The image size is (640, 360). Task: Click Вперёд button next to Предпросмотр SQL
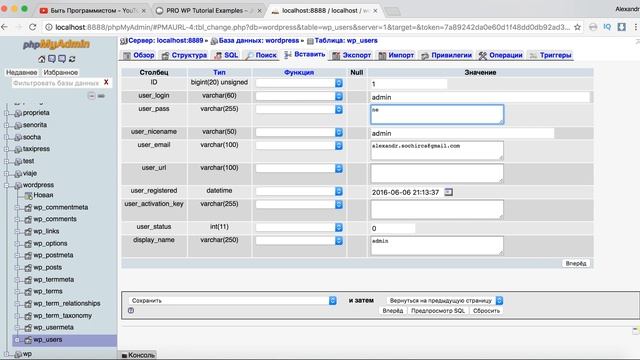(393, 311)
